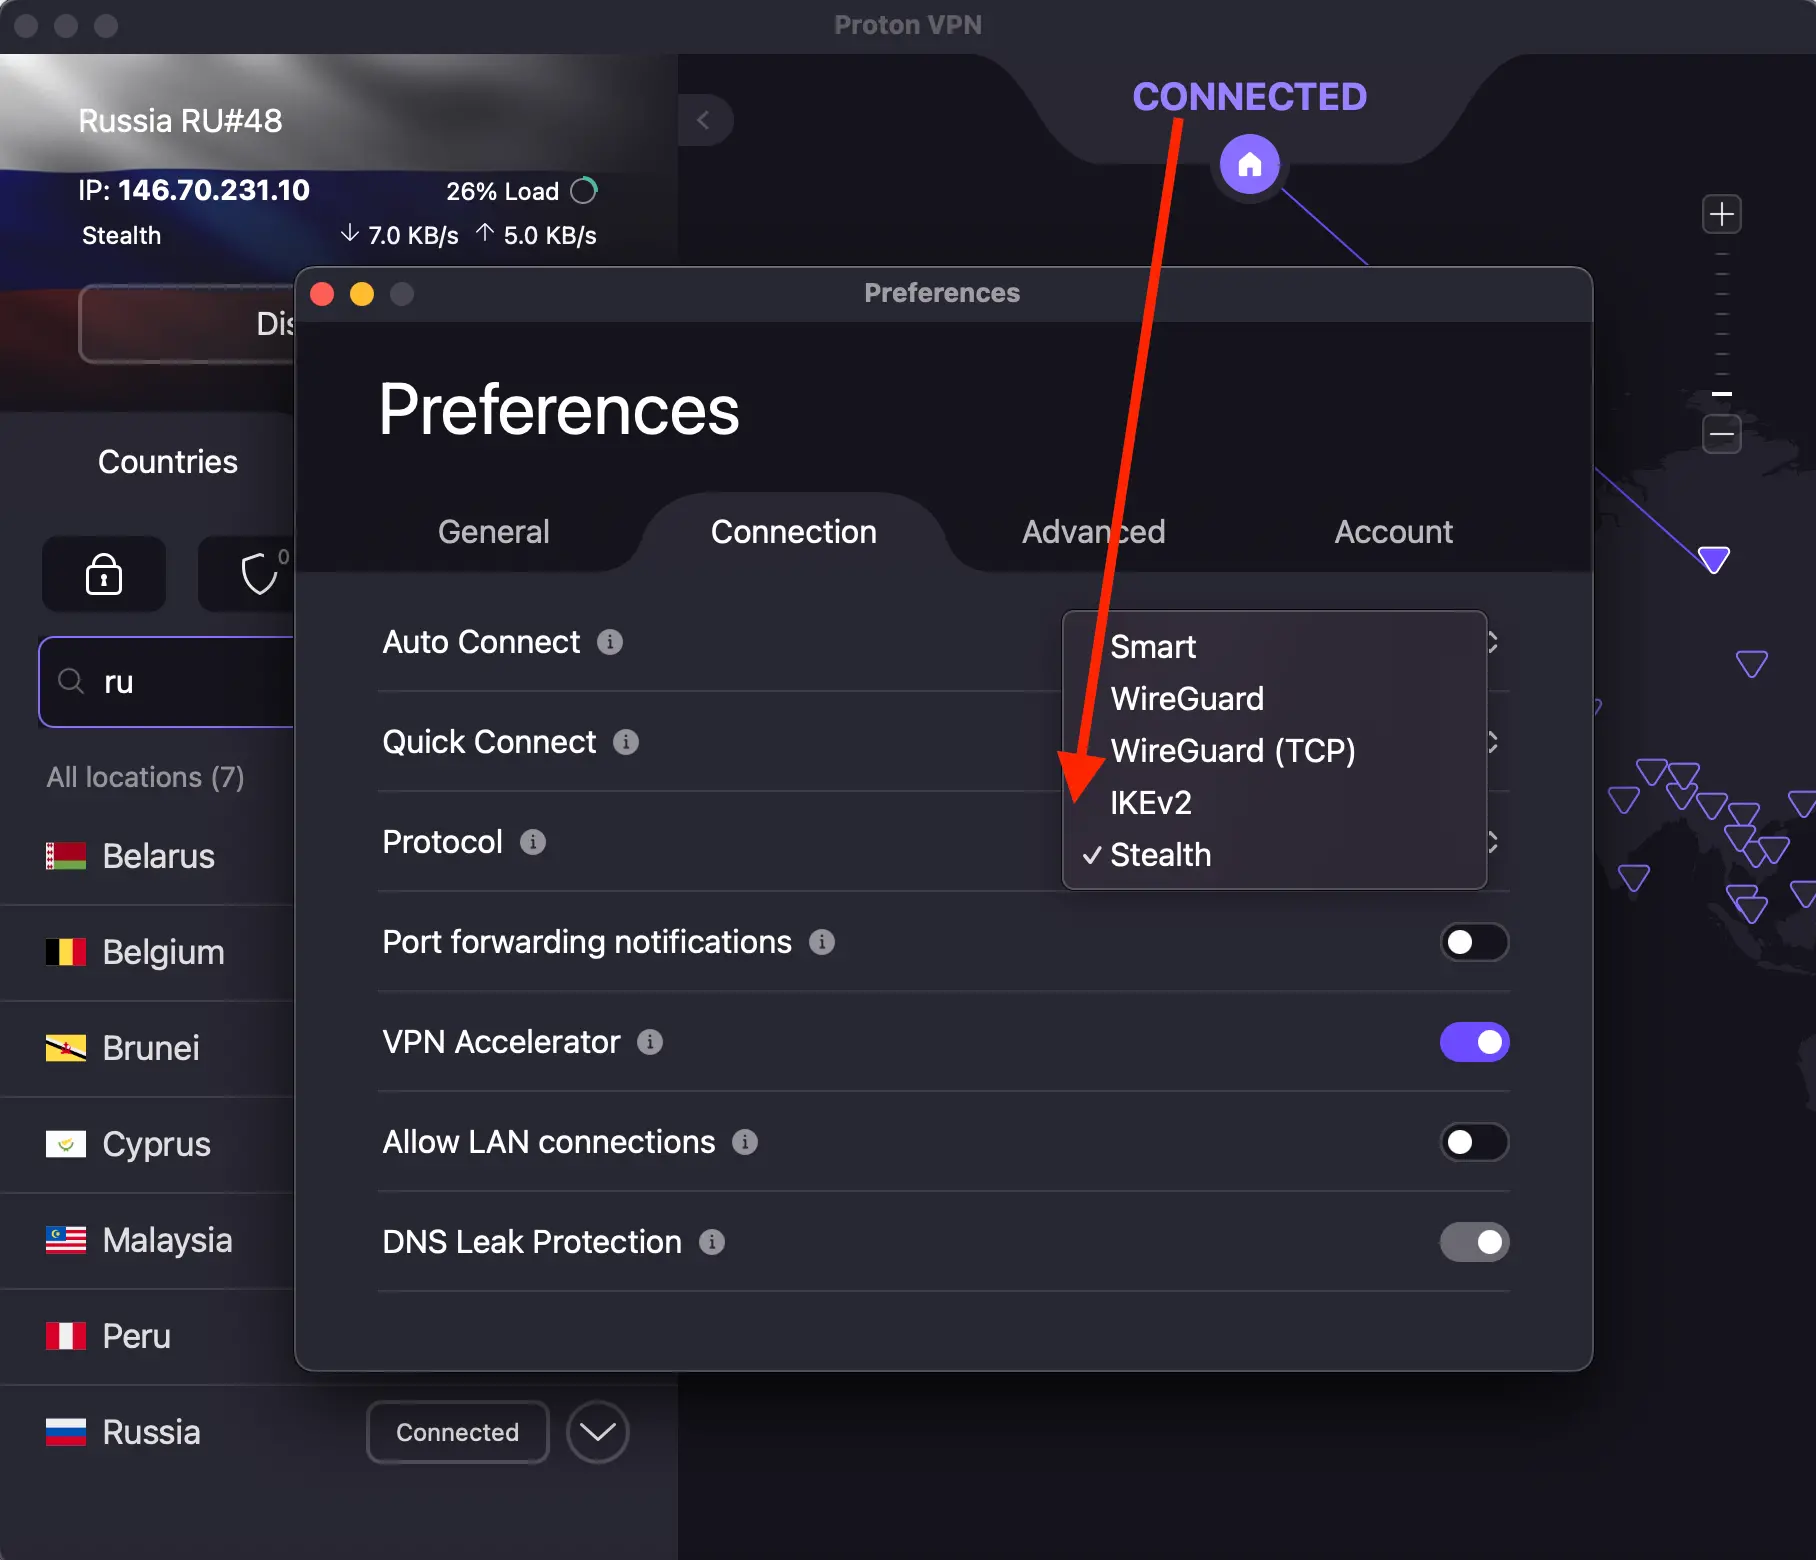Turn on Allow LAN connections

(x=1474, y=1142)
